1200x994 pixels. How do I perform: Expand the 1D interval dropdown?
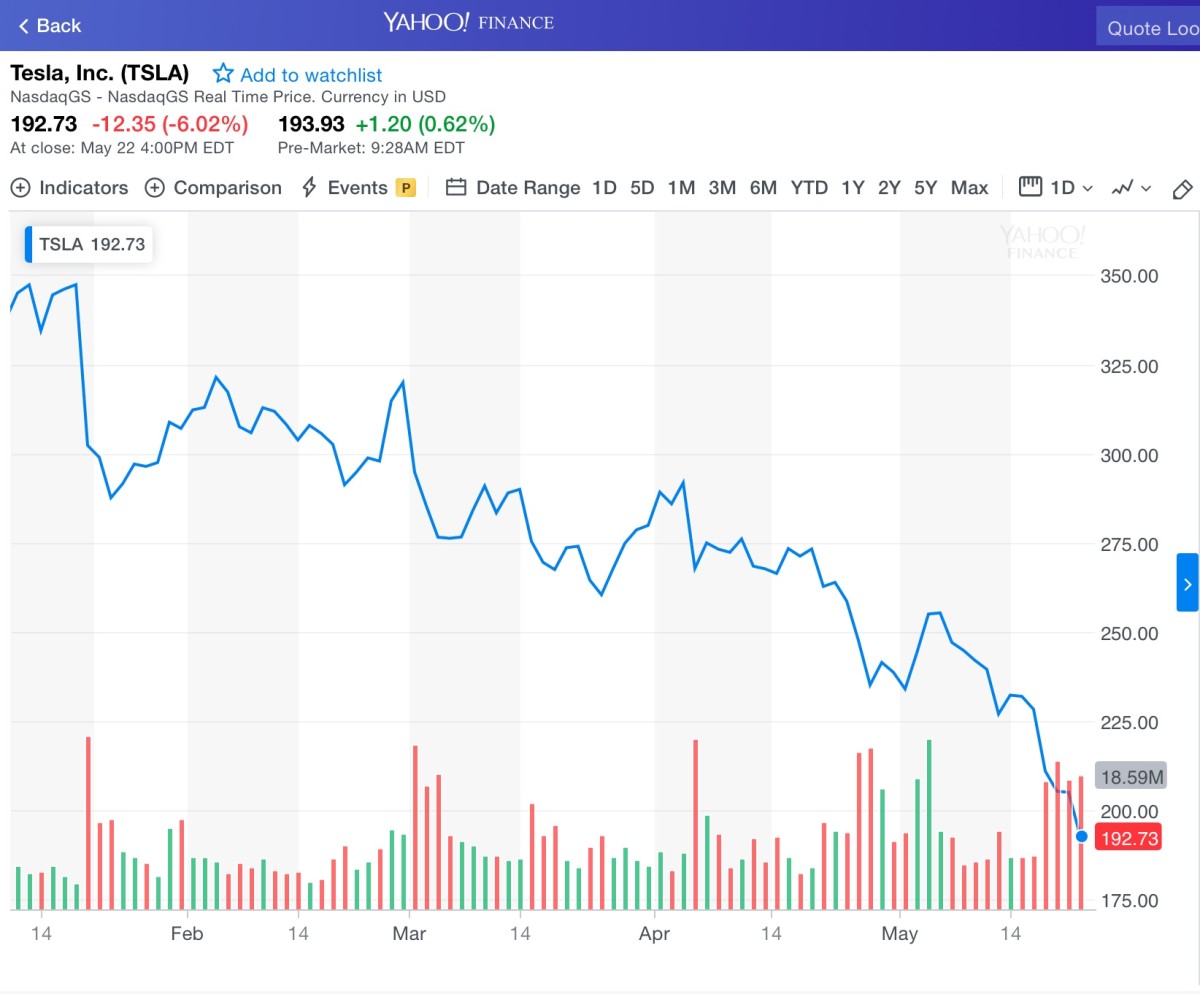1064,188
